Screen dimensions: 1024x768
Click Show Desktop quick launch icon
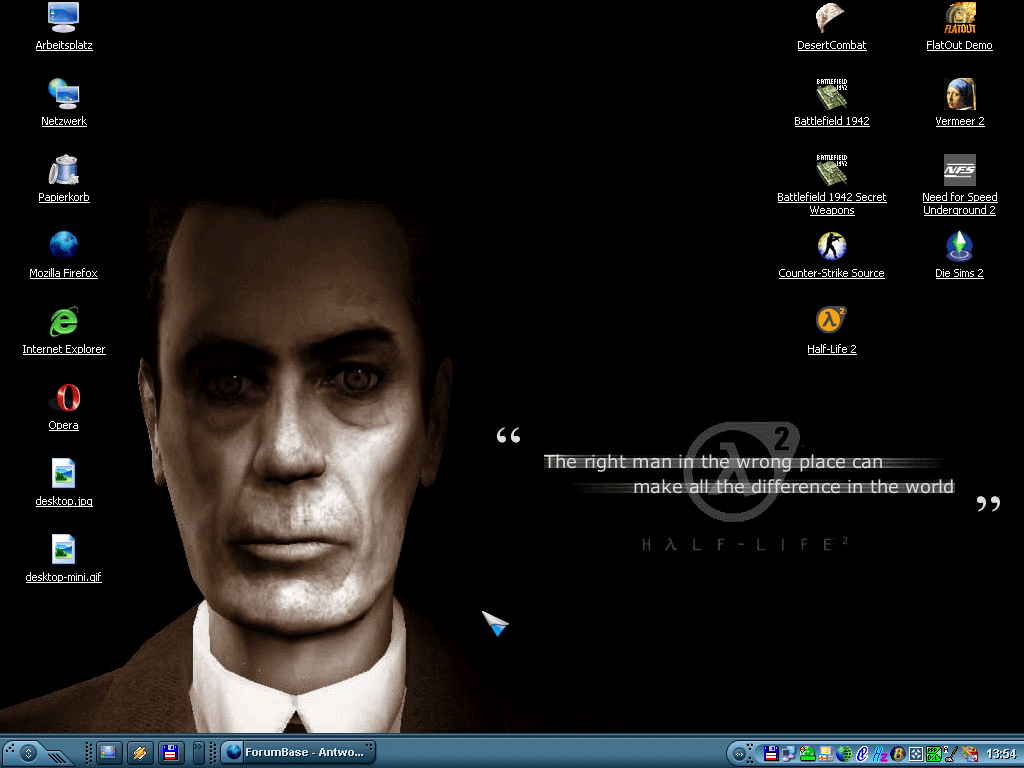pyautogui.click(x=108, y=753)
